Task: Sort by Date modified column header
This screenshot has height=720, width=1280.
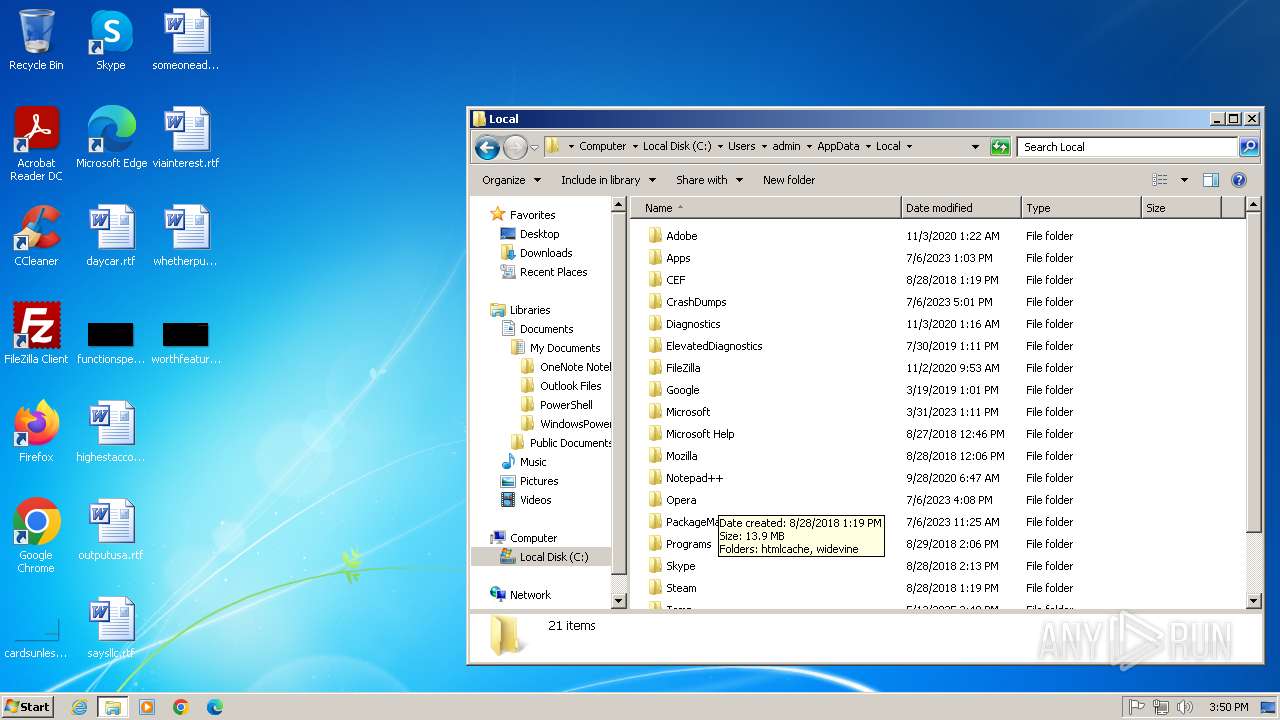Action: coord(961,208)
